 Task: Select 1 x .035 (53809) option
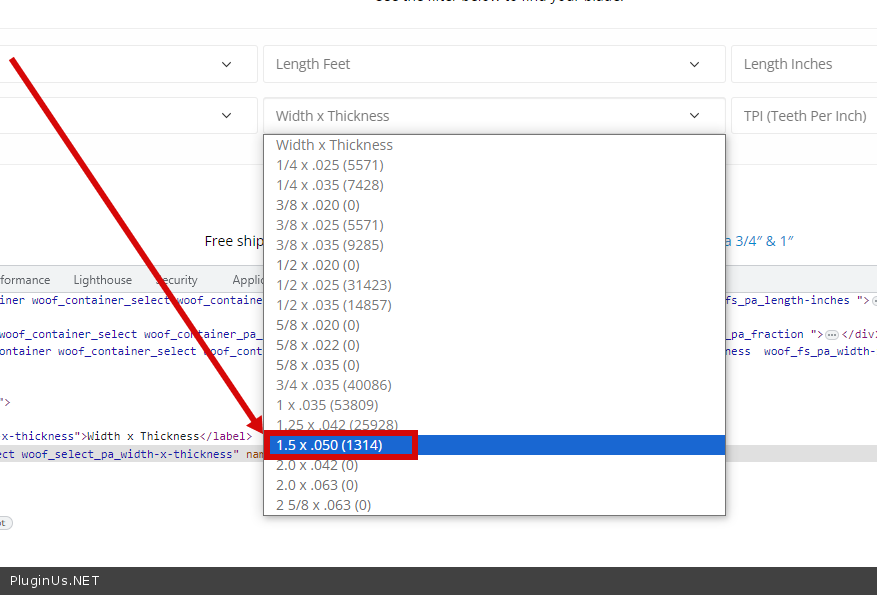[327, 405]
